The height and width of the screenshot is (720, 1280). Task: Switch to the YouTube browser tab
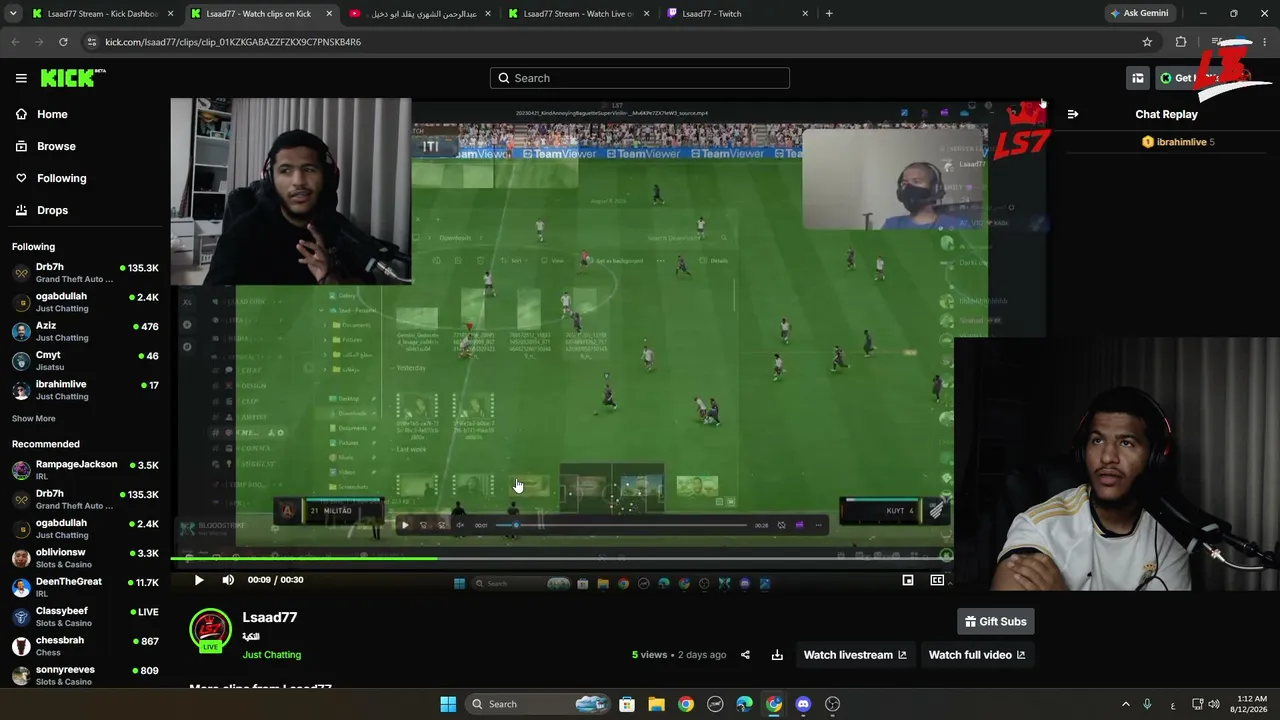[421, 14]
